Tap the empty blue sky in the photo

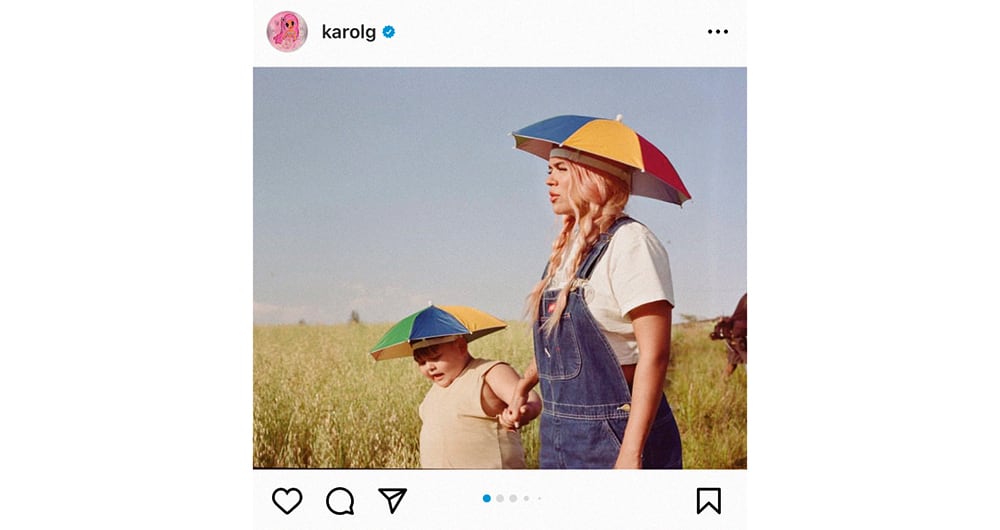tap(383, 179)
